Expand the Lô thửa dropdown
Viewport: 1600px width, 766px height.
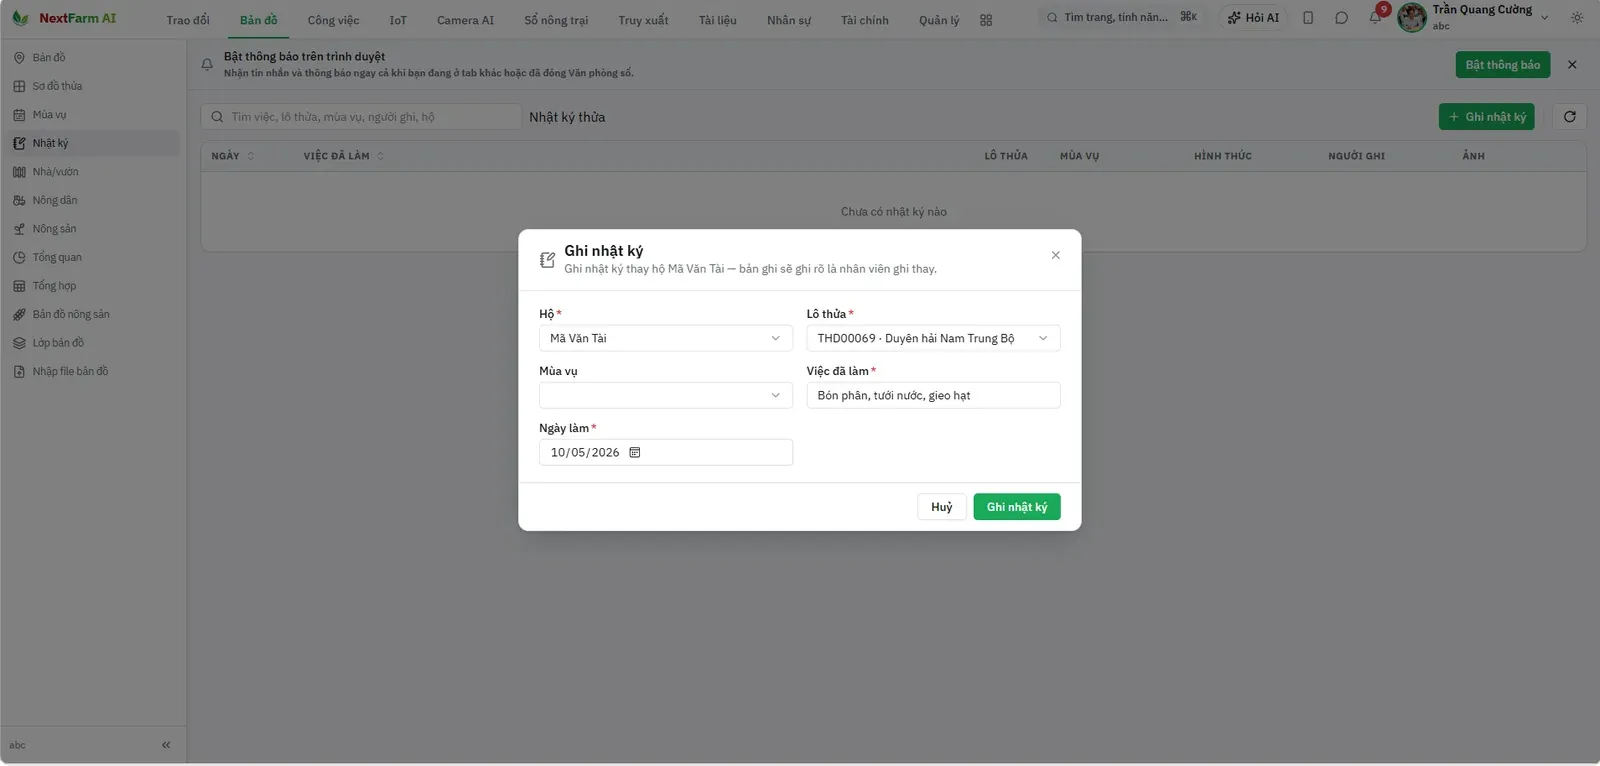pyautogui.click(x=933, y=338)
